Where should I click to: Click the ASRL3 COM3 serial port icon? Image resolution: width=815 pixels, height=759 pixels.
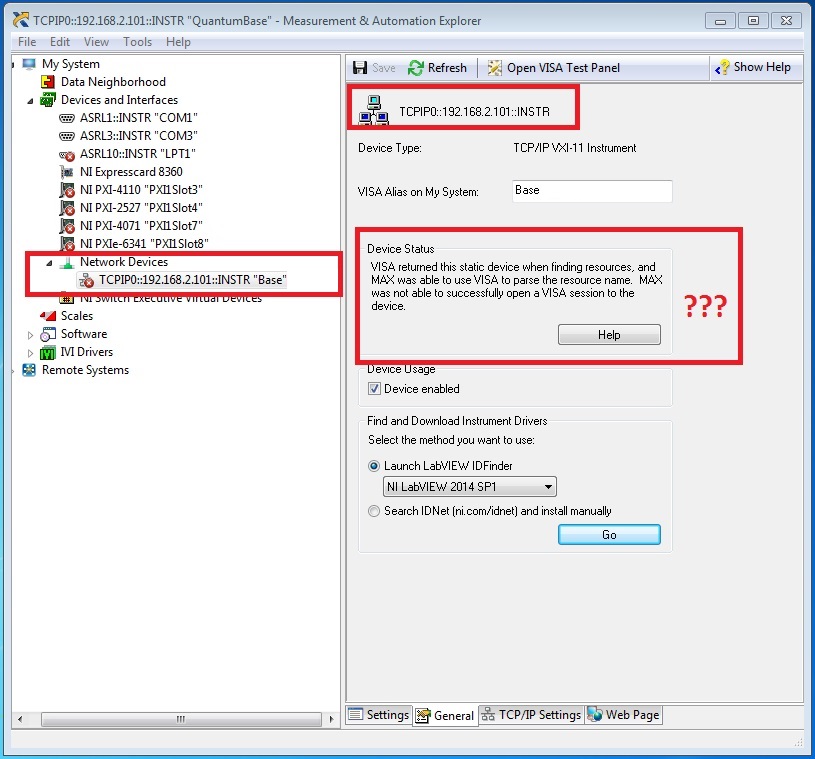click(x=67, y=136)
